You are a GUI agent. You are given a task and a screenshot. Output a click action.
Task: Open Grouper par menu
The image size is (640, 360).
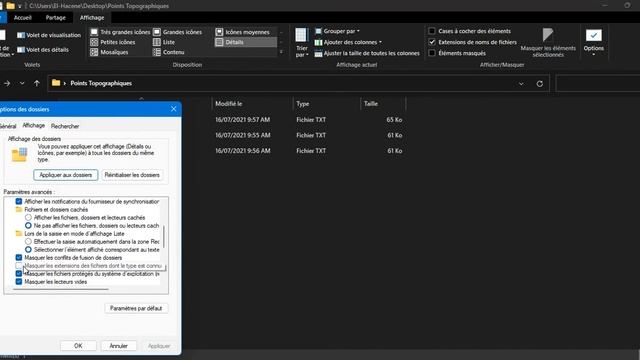pos(337,31)
